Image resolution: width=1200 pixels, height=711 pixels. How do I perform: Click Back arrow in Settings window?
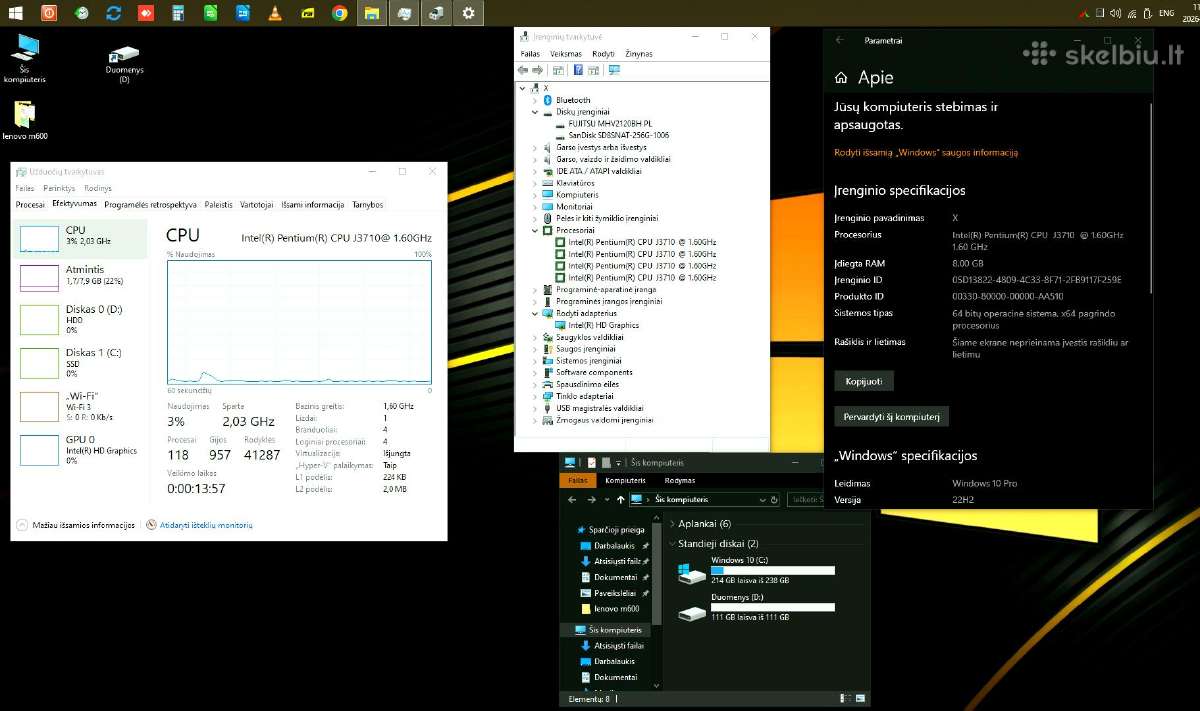pos(839,41)
